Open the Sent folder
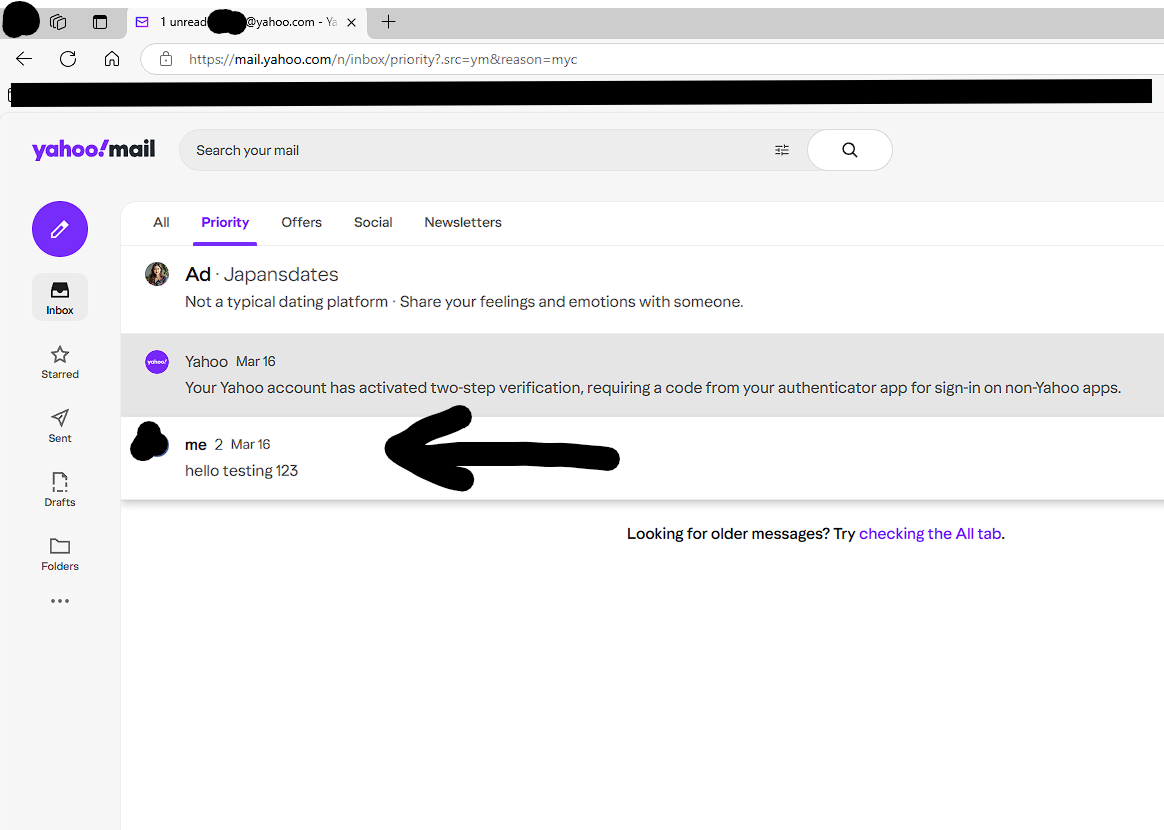 coord(59,426)
